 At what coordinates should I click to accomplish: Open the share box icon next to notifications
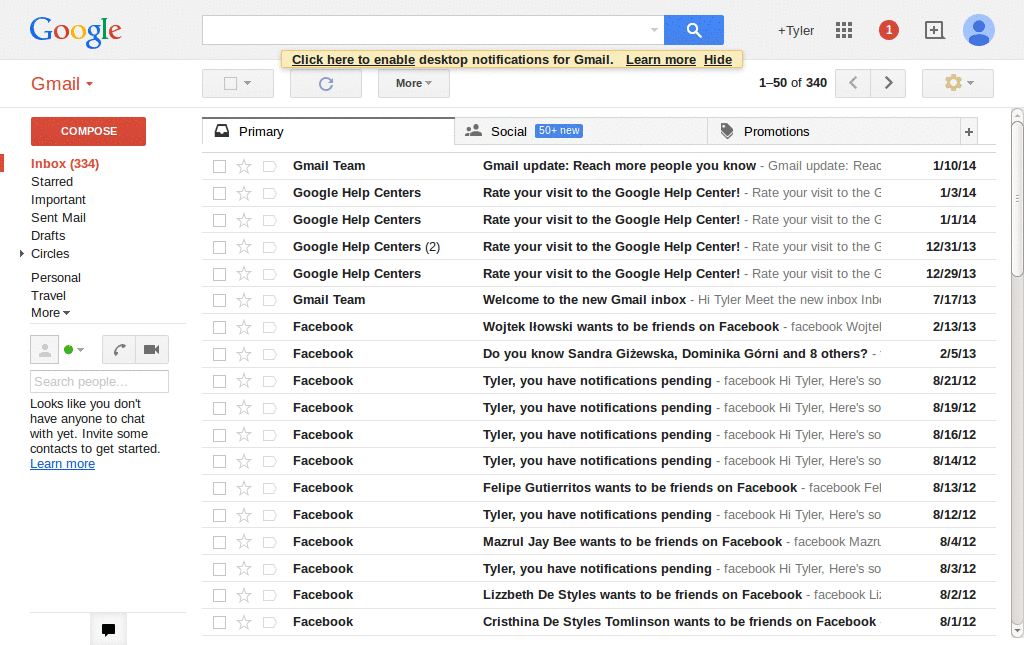pos(934,30)
